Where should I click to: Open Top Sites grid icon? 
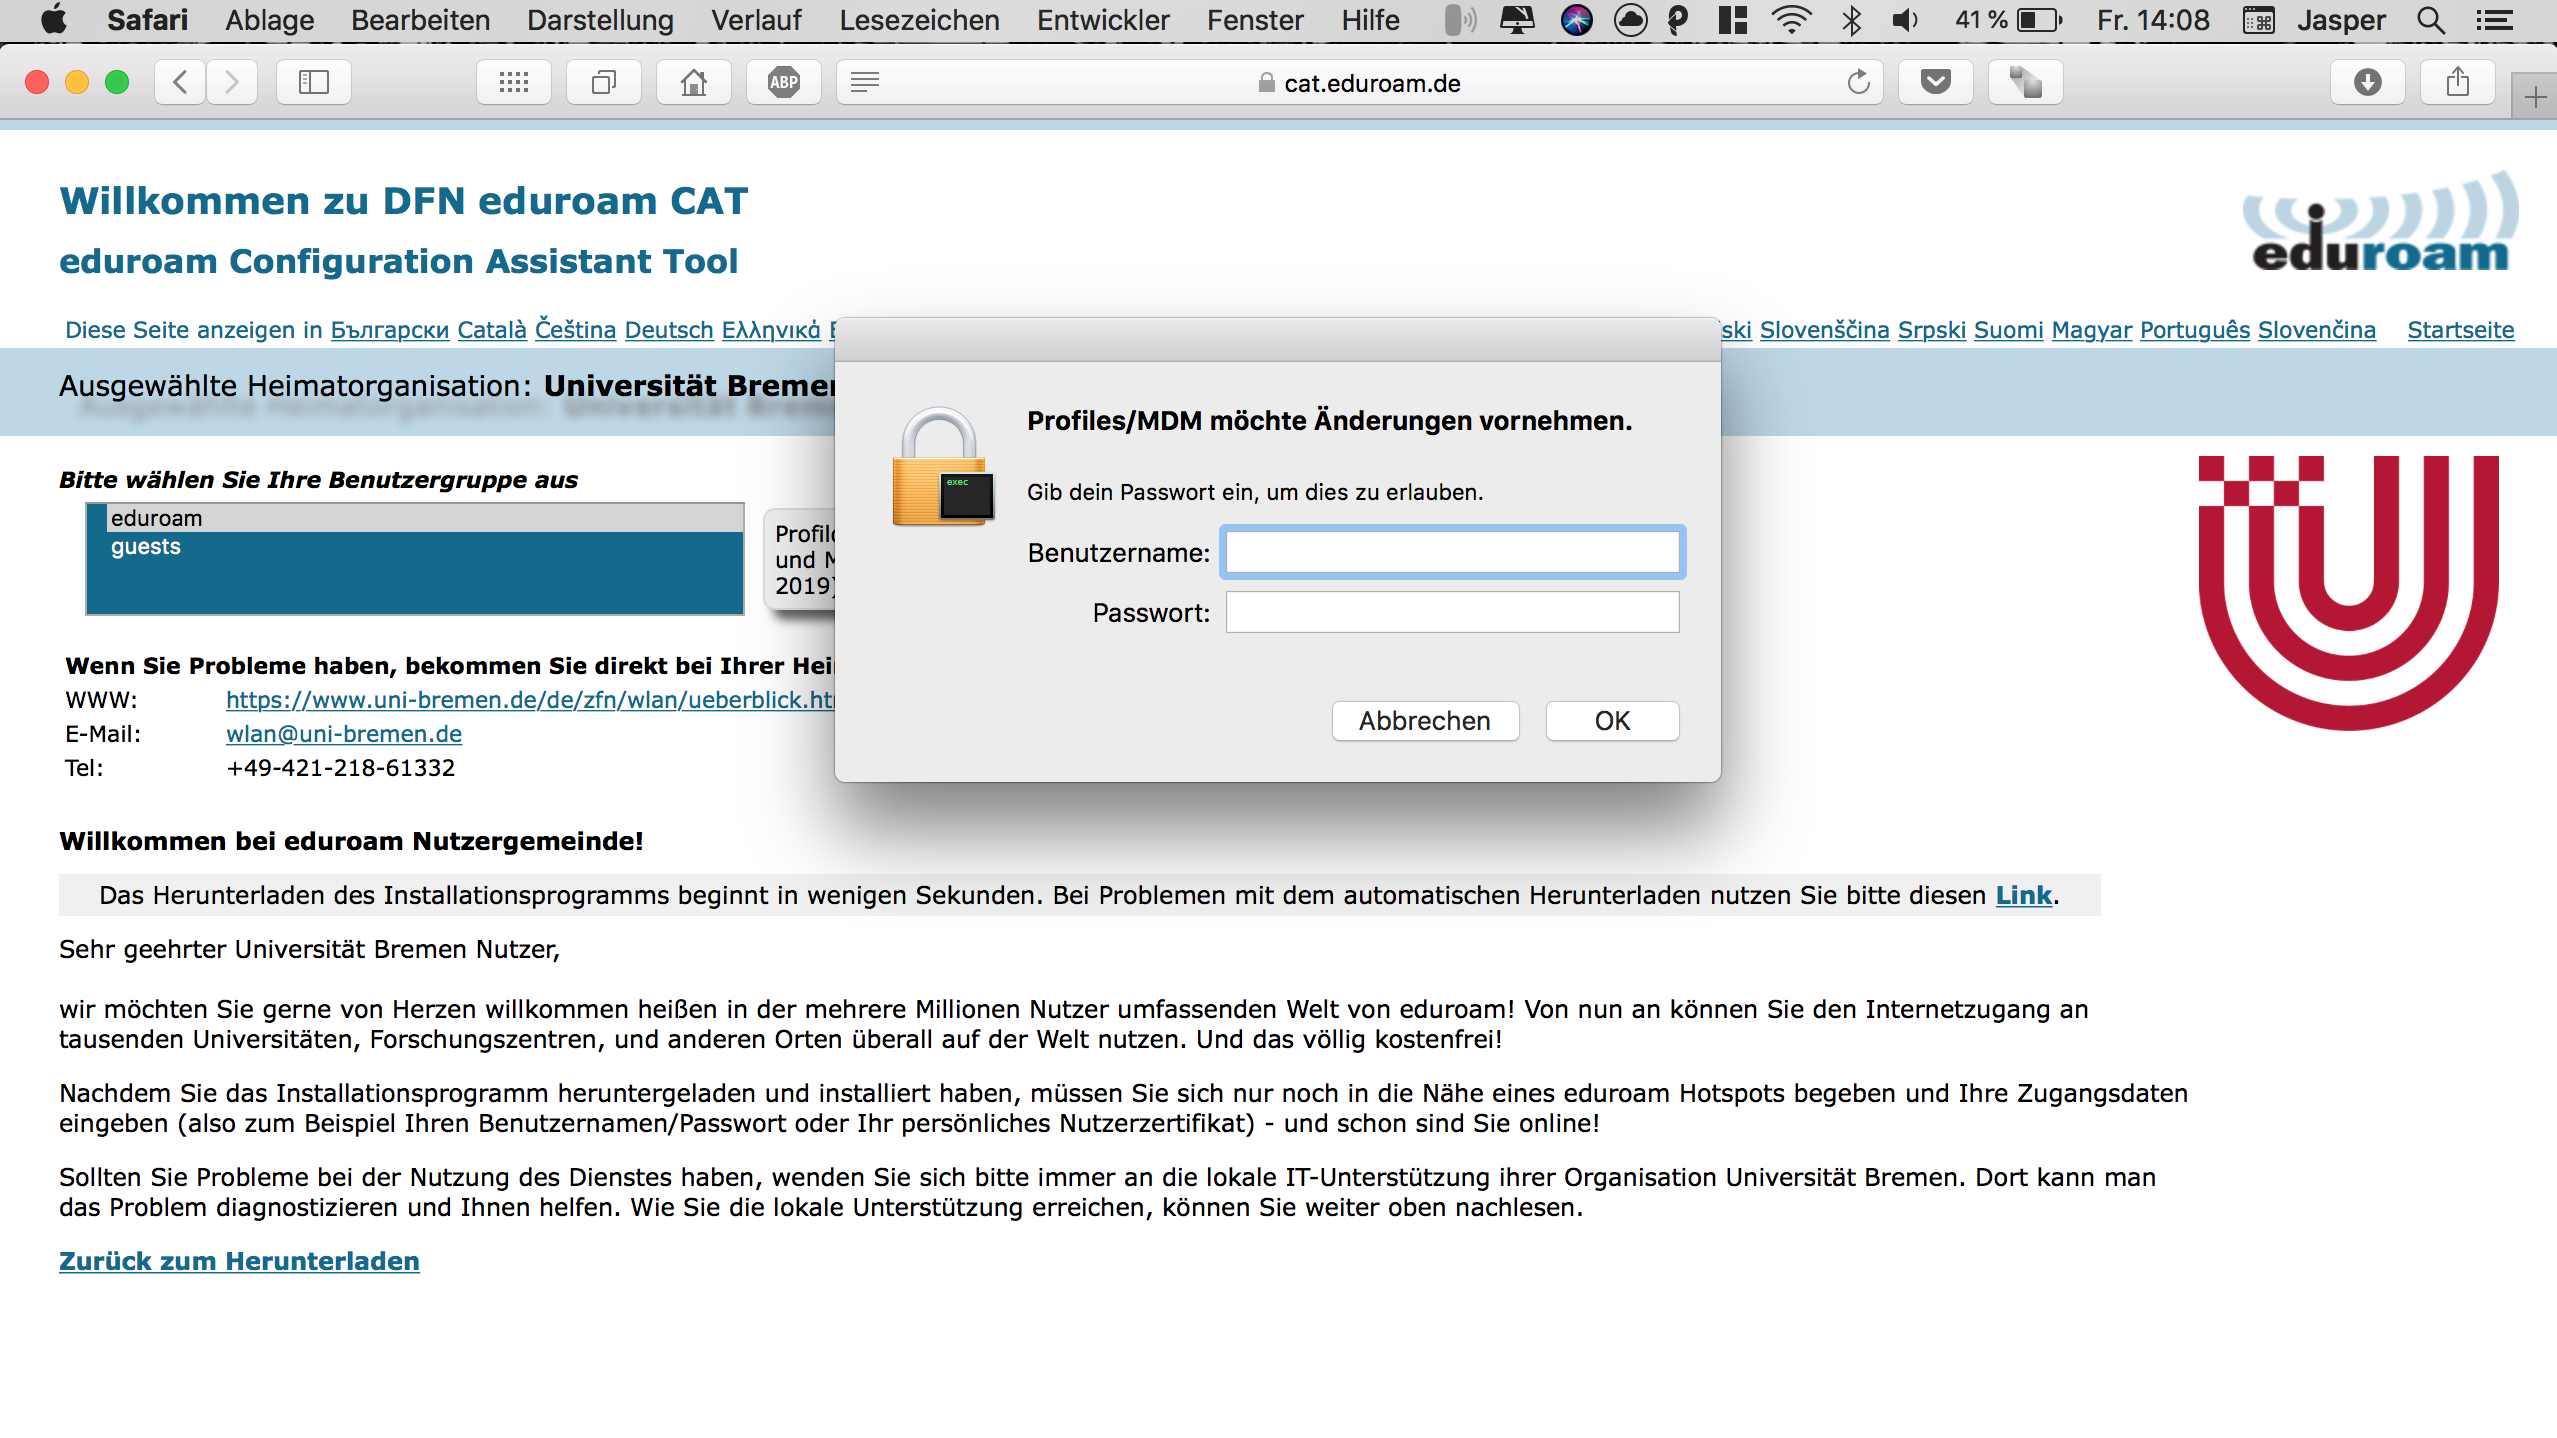513,82
